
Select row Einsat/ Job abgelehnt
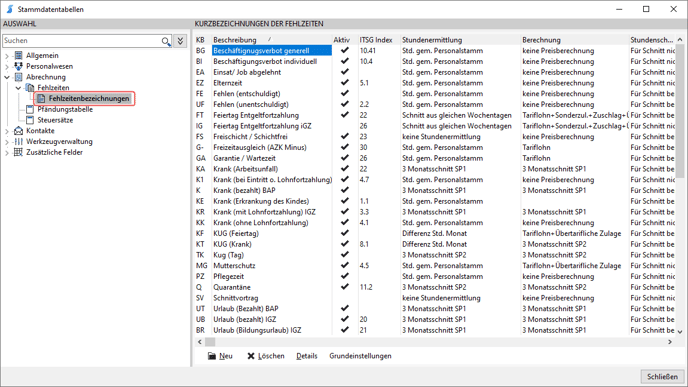click(x=434, y=72)
